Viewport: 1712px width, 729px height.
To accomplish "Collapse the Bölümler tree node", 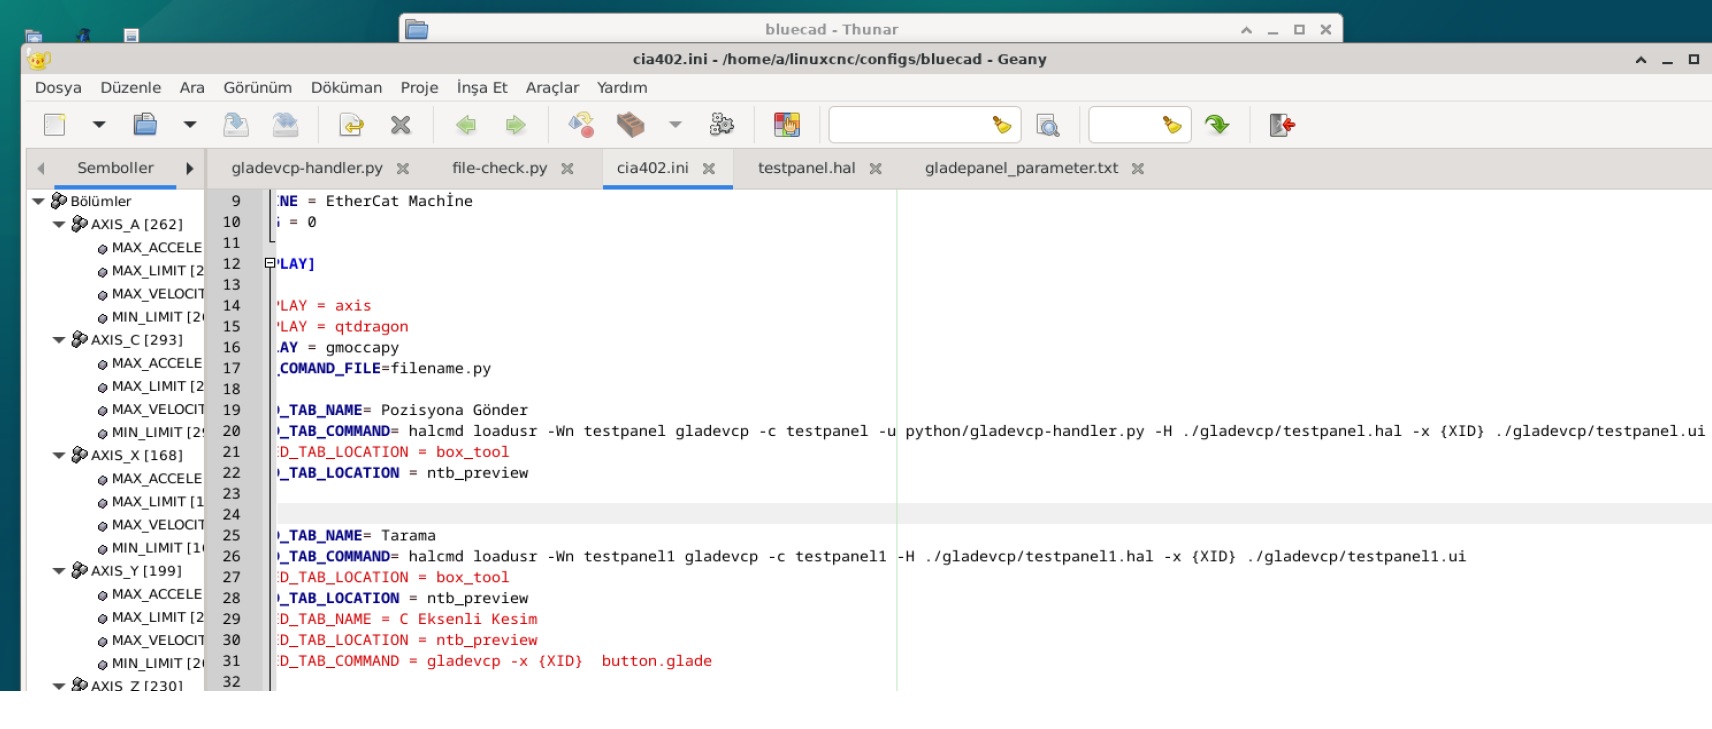I will coord(38,201).
